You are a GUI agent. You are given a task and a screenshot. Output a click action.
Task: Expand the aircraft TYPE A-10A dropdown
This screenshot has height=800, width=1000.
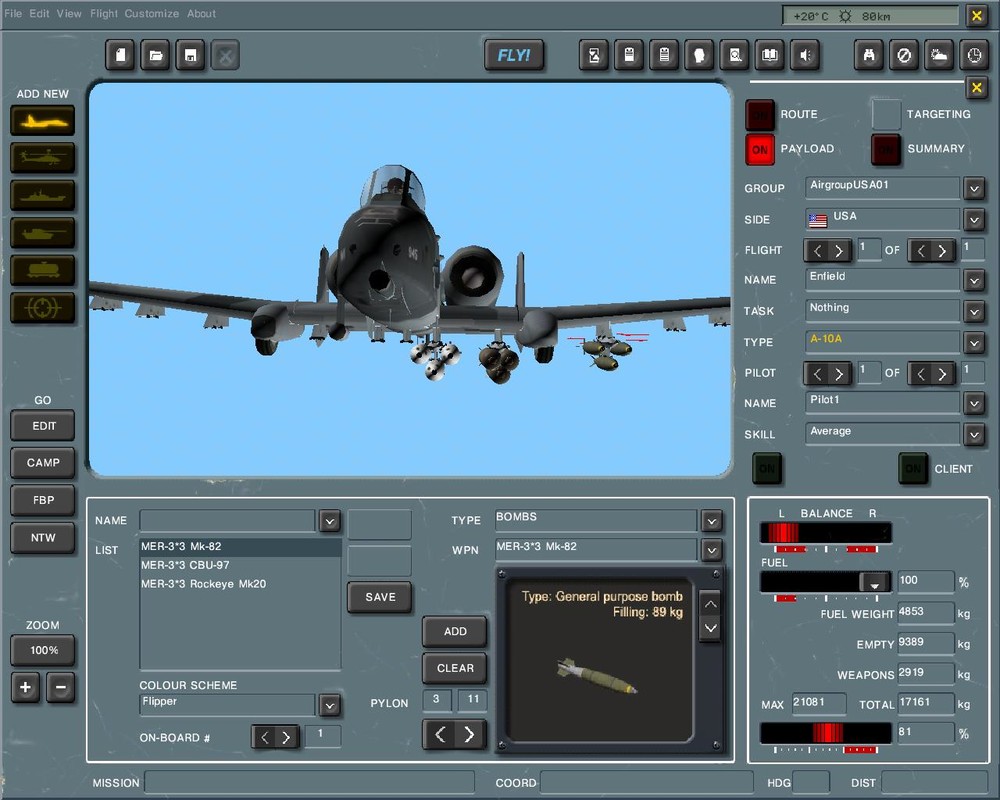tap(974, 343)
